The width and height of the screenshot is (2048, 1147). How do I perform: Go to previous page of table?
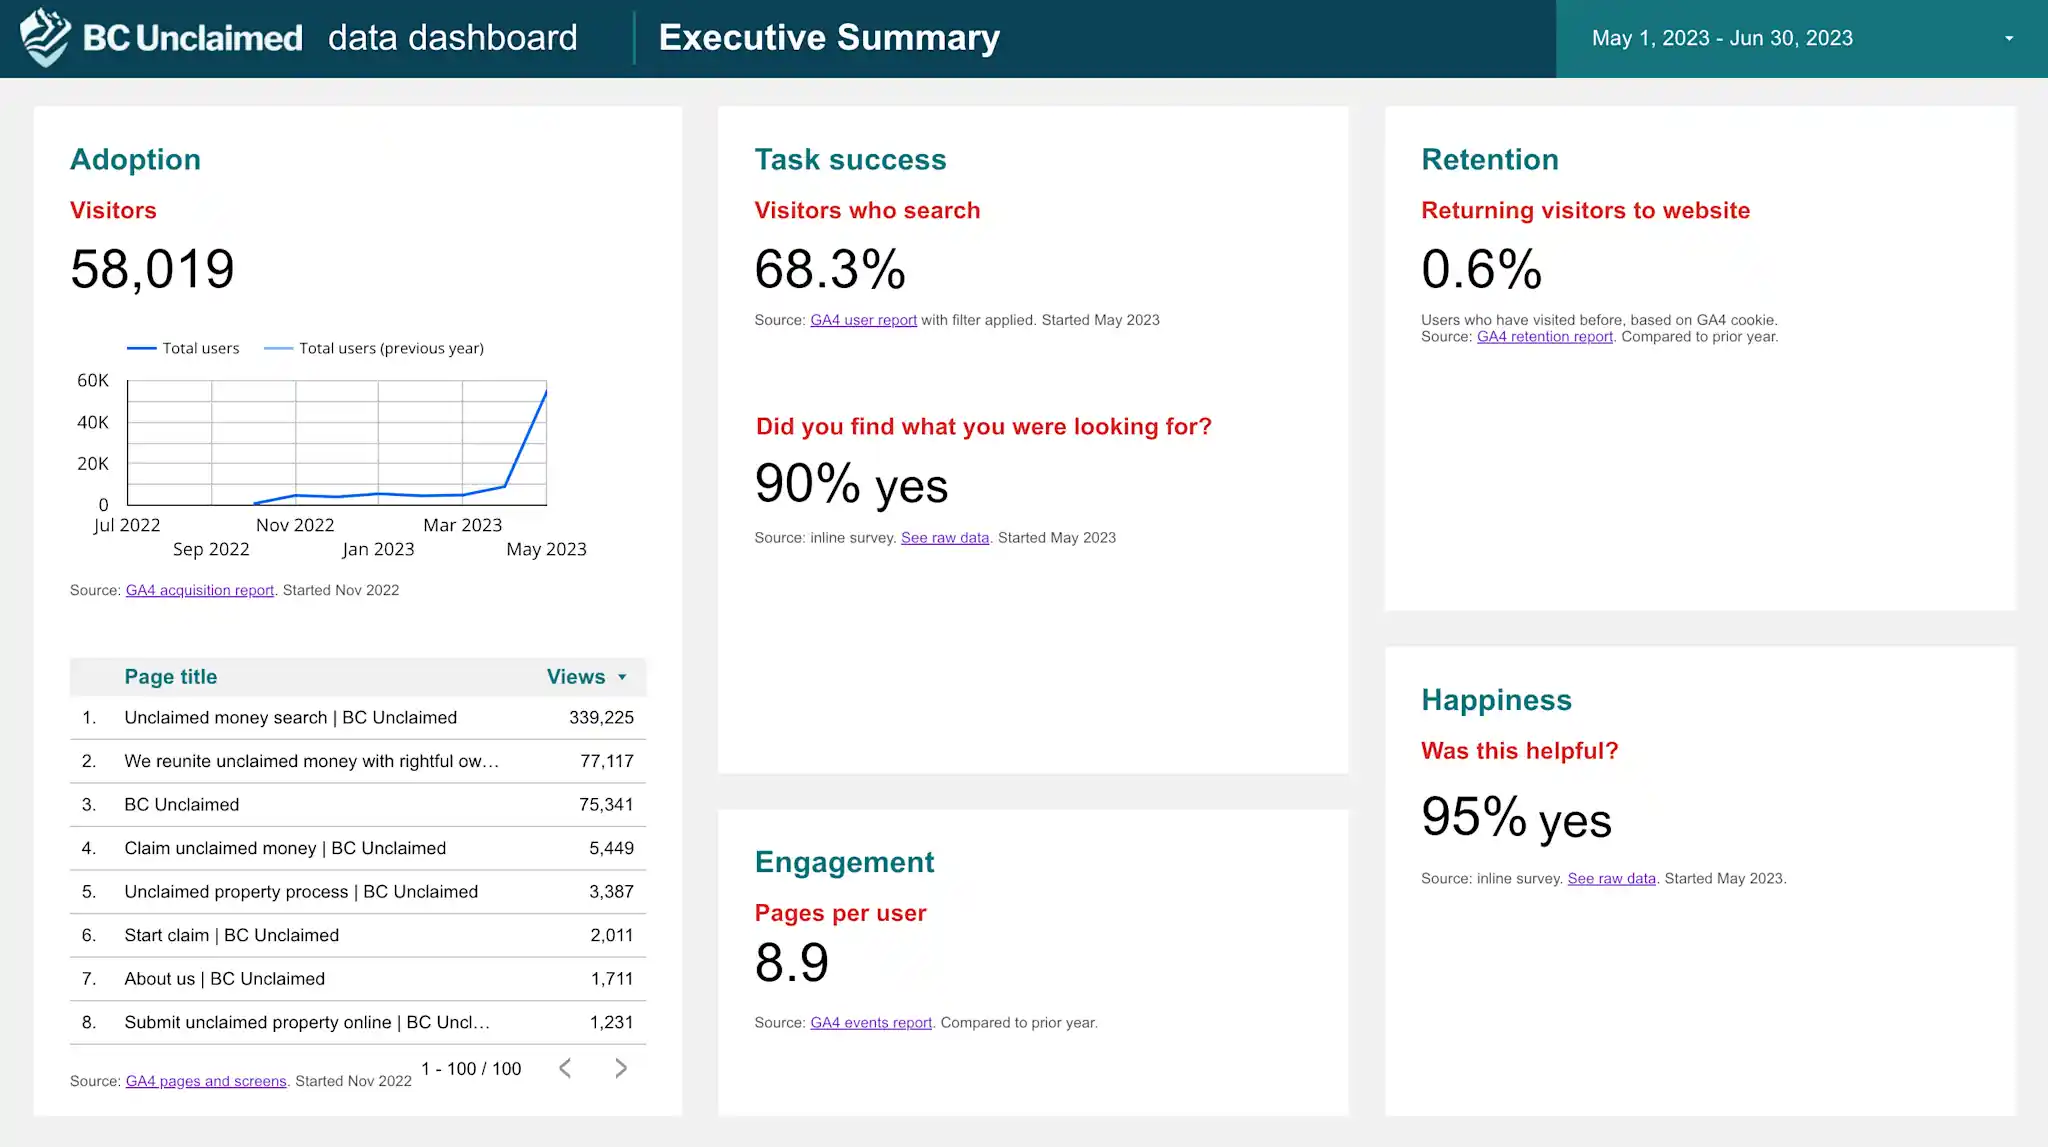pyautogui.click(x=565, y=1068)
